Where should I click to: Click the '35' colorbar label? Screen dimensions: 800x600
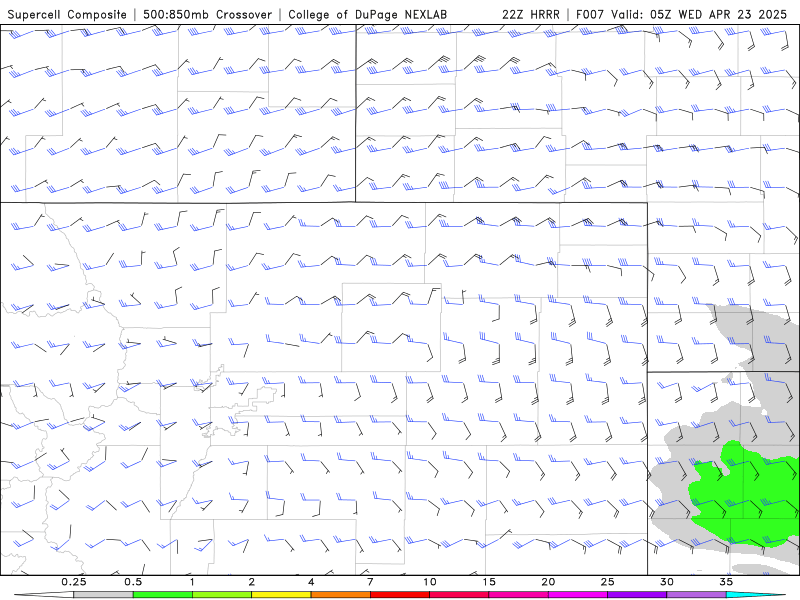[726, 582]
